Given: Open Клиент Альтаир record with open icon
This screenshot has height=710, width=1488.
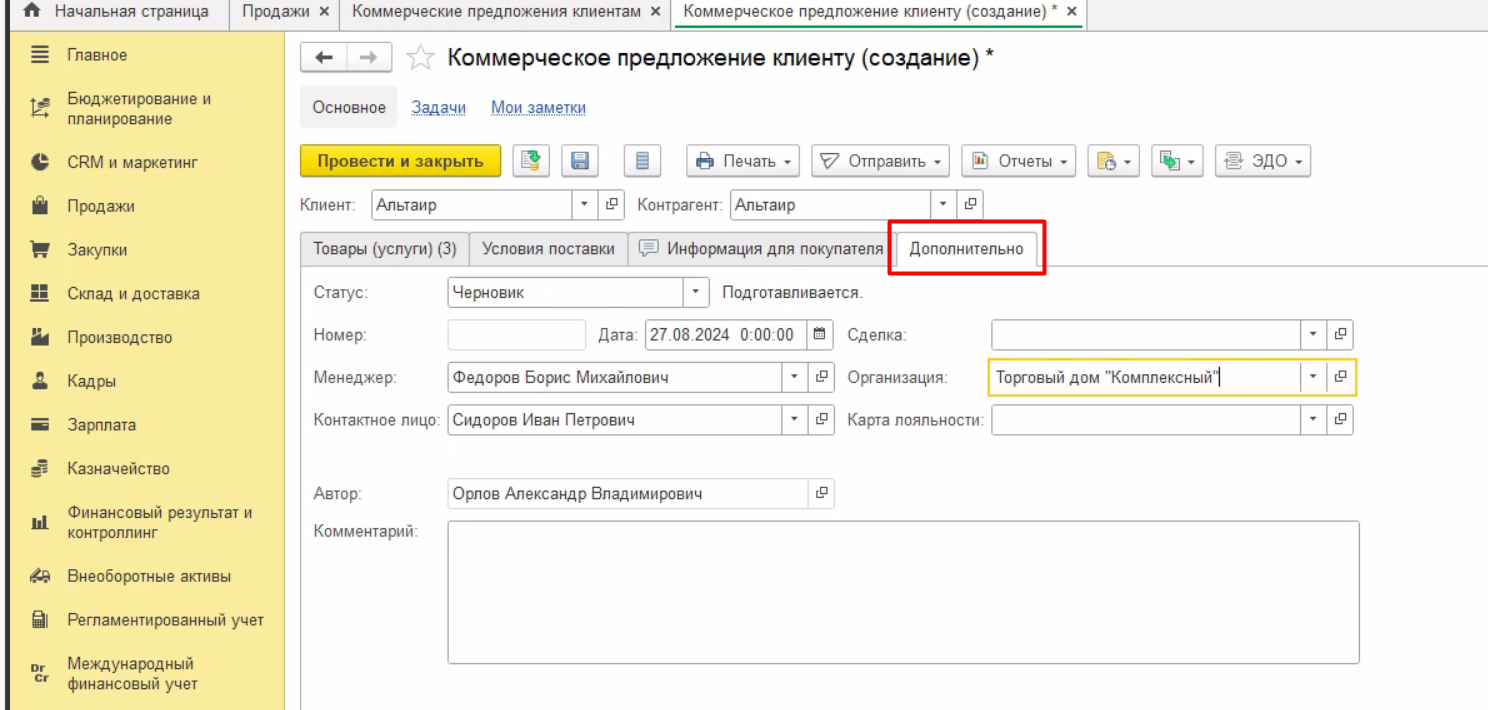Looking at the screenshot, I should point(612,205).
